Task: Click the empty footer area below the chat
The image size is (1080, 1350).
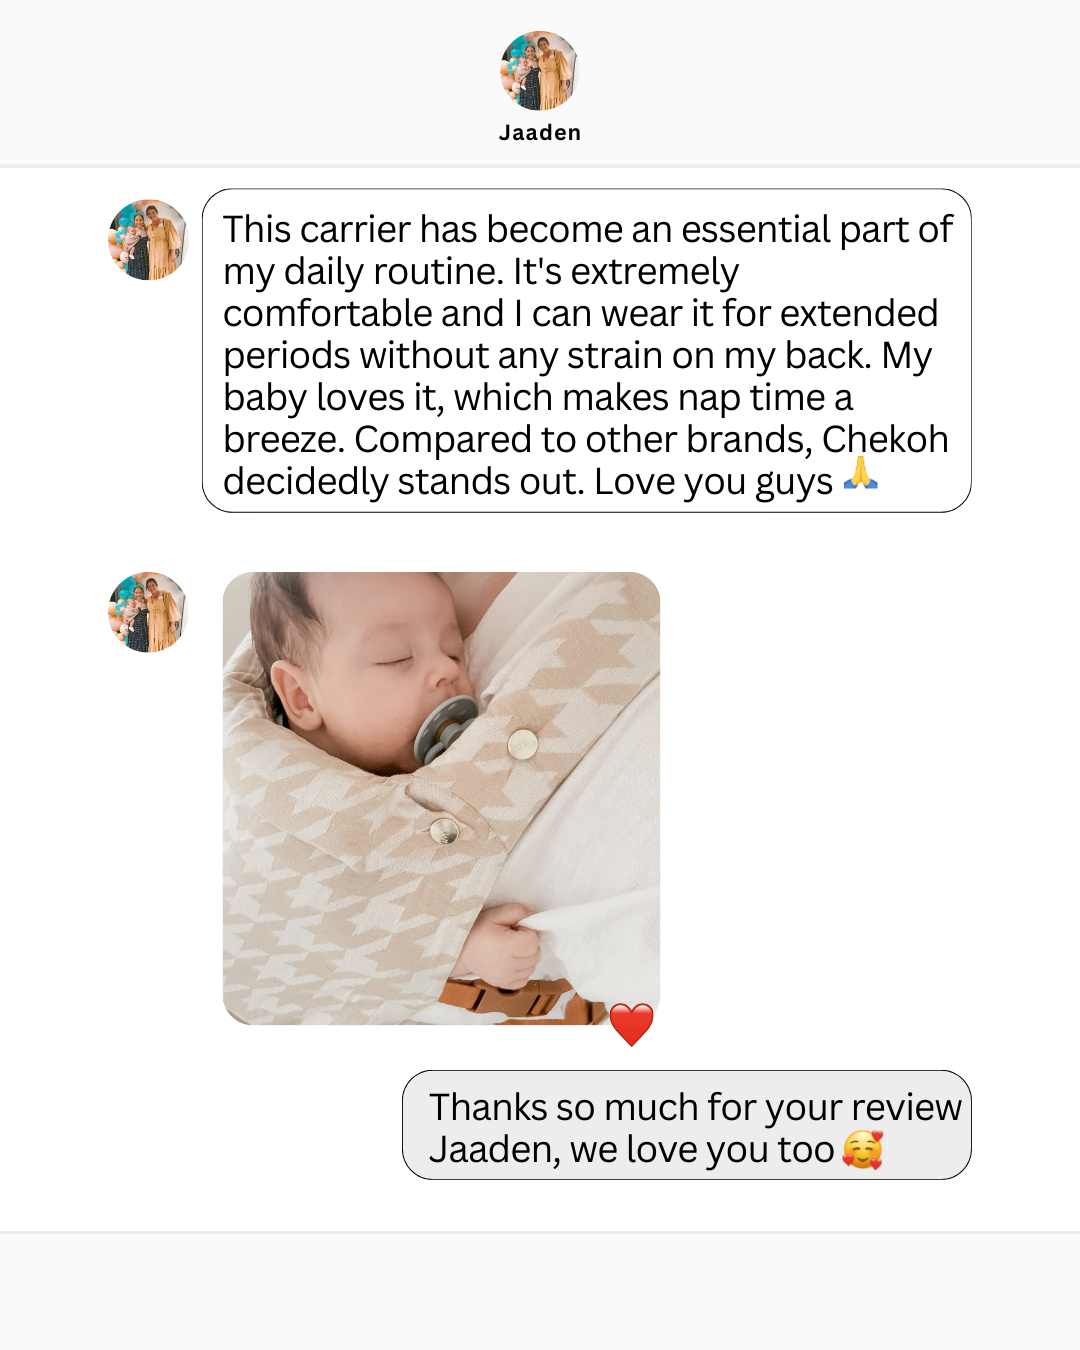Action: pos(540,1292)
